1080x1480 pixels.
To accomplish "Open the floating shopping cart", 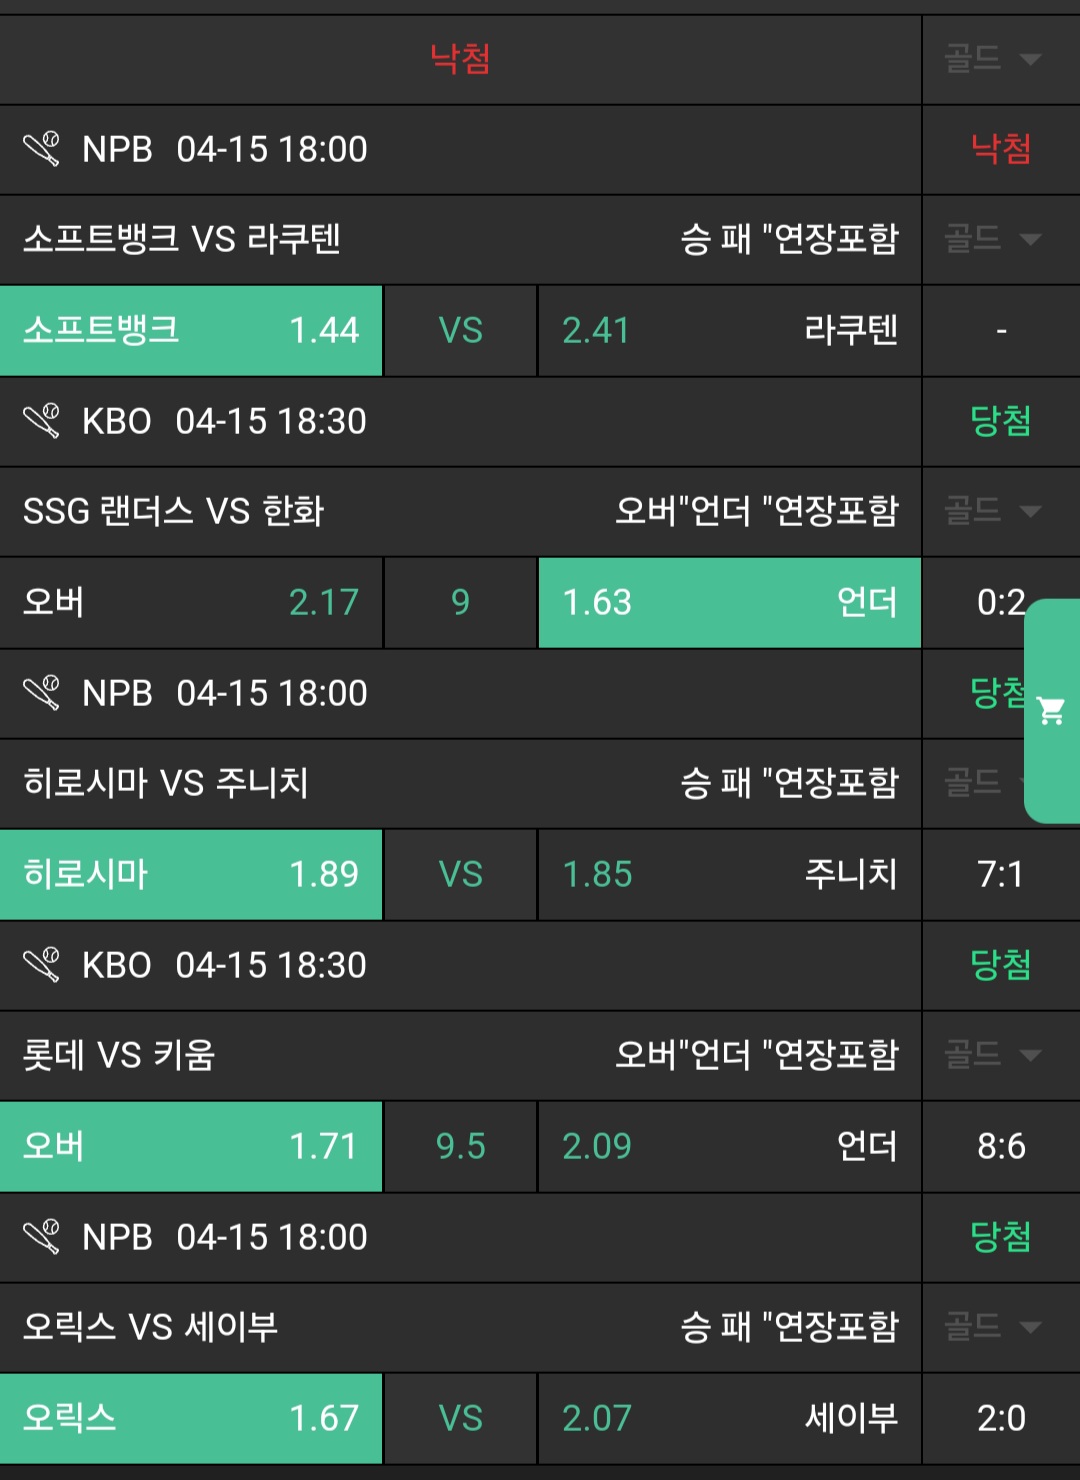I will point(1052,711).
